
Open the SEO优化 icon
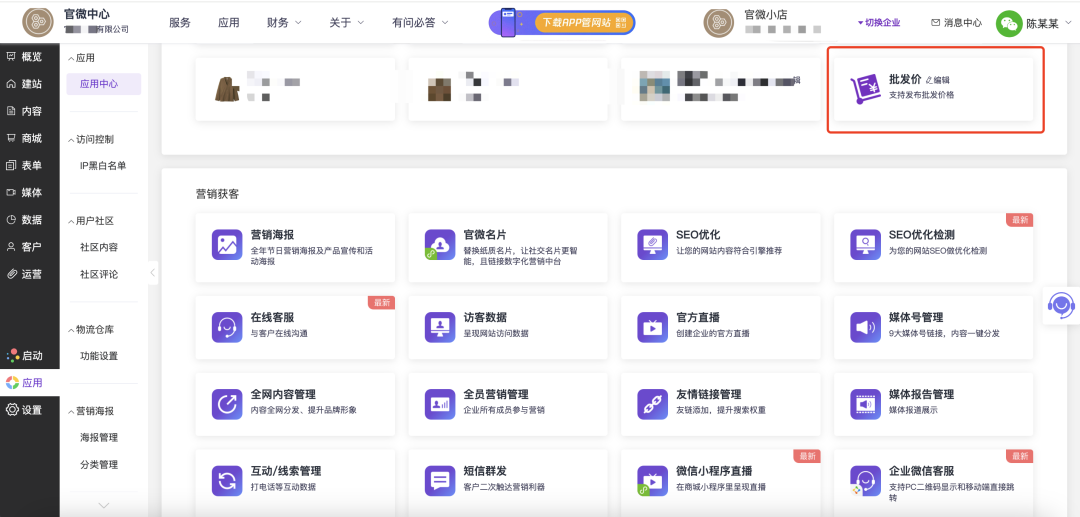click(x=652, y=245)
